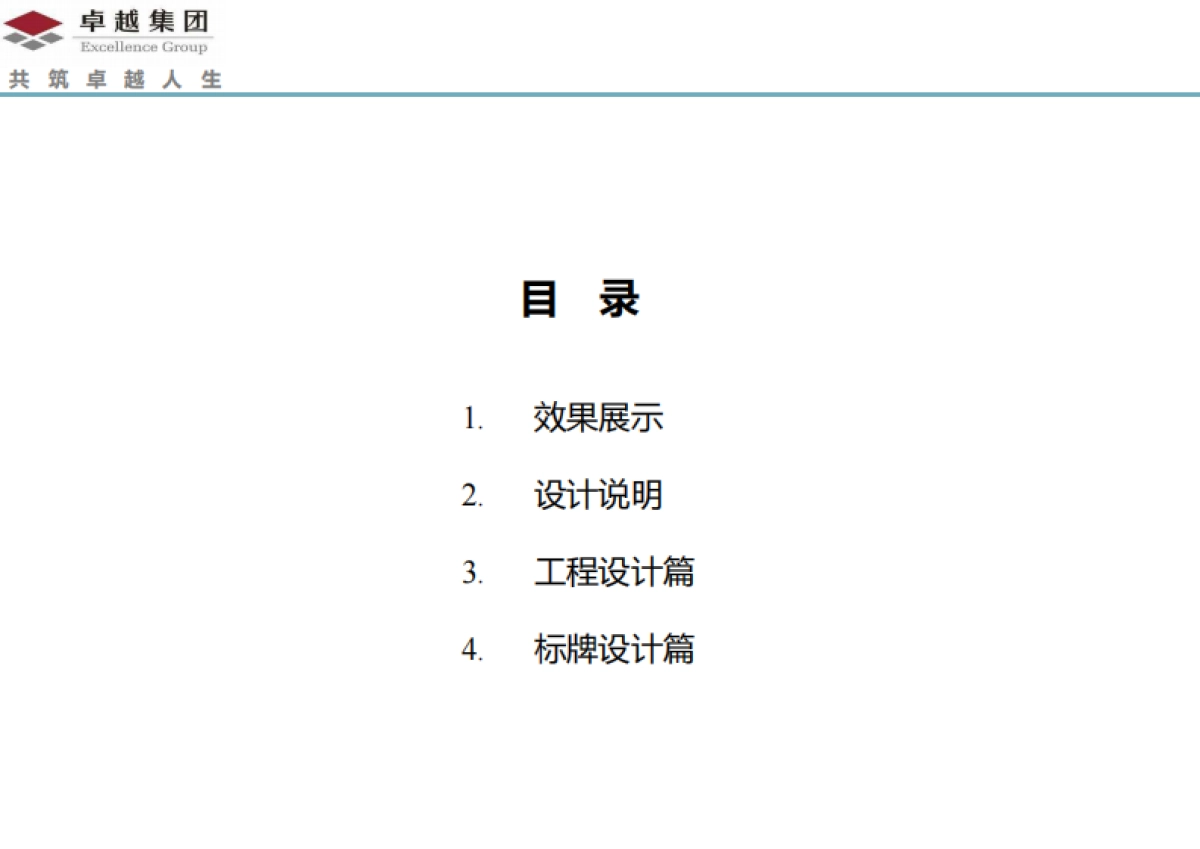Image resolution: width=1200 pixels, height=849 pixels.
Task: Click the 卓越集团 company name text
Action: (144, 21)
